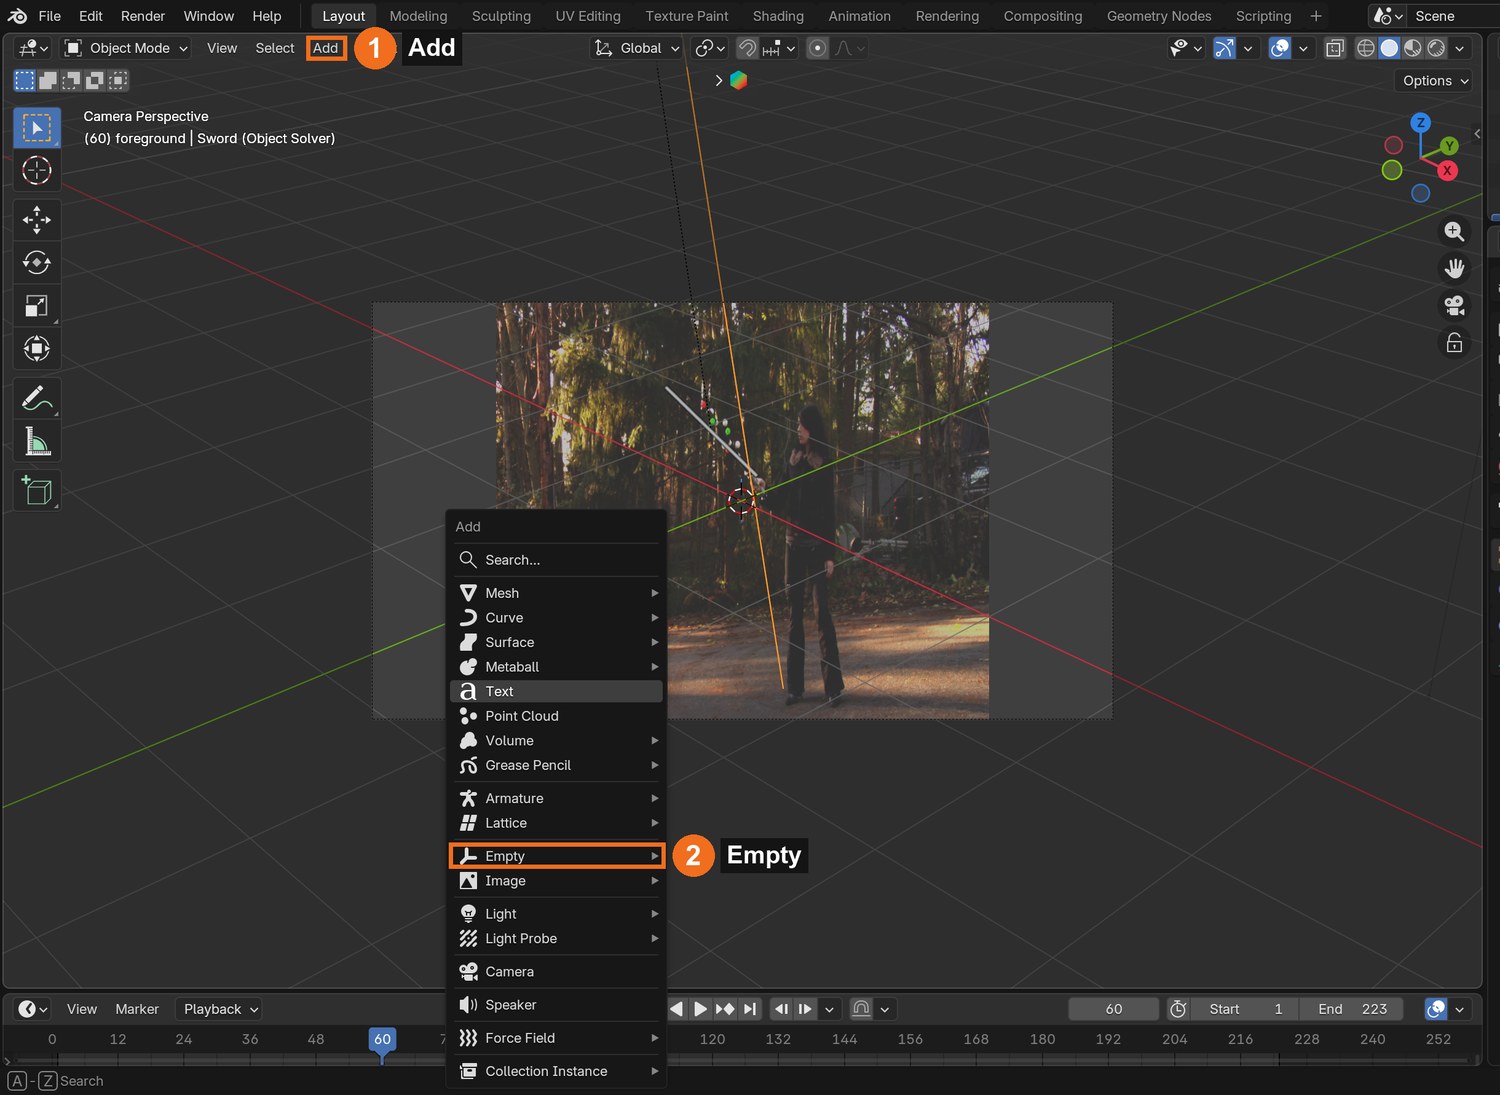
Task: Click the zoom viewport magnifier icon
Action: [1454, 232]
